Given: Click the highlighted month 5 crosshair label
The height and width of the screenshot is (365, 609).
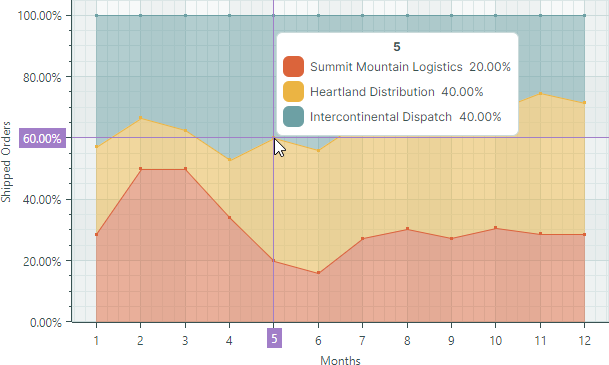Looking at the screenshot, I should [x=274, y=338].
